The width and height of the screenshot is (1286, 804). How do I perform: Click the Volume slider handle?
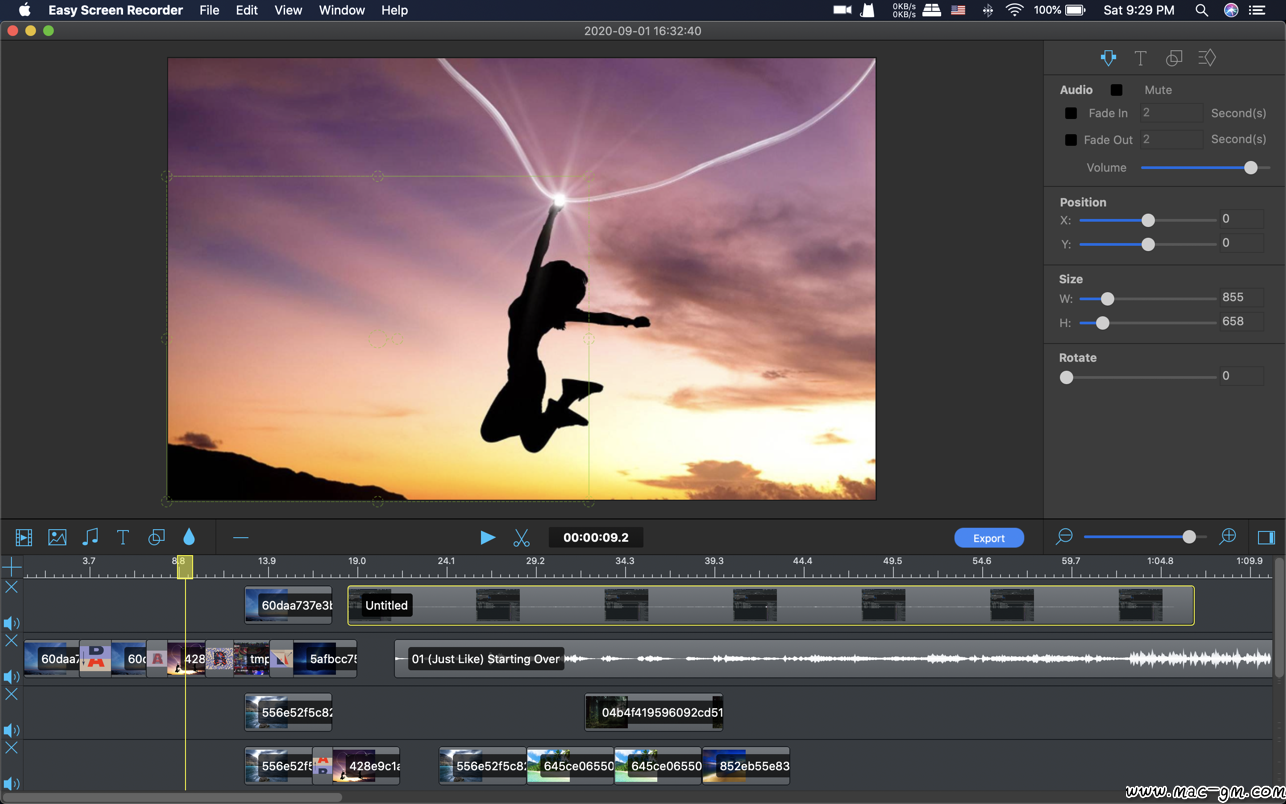tap(1250, 168)
